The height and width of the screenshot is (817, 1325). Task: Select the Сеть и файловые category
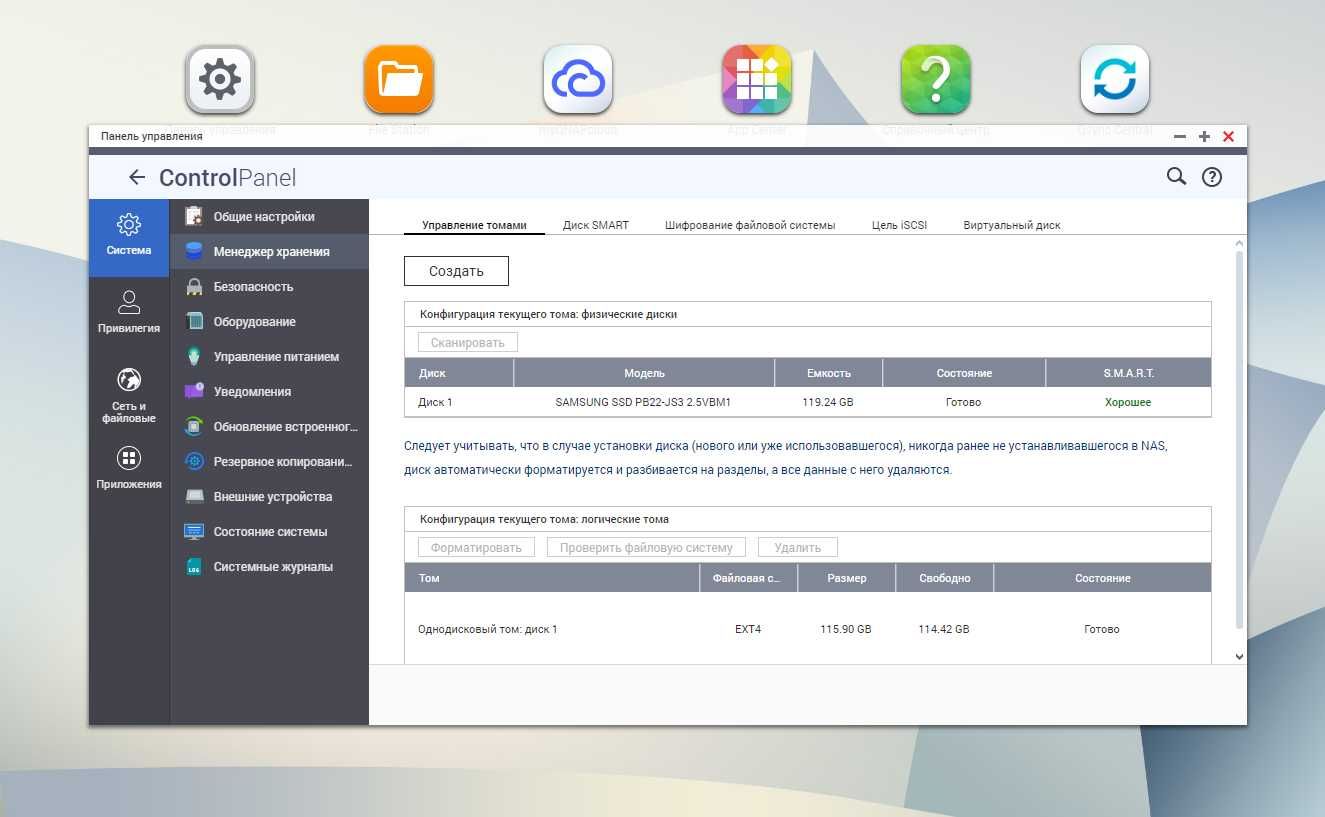tap(129, 396)
